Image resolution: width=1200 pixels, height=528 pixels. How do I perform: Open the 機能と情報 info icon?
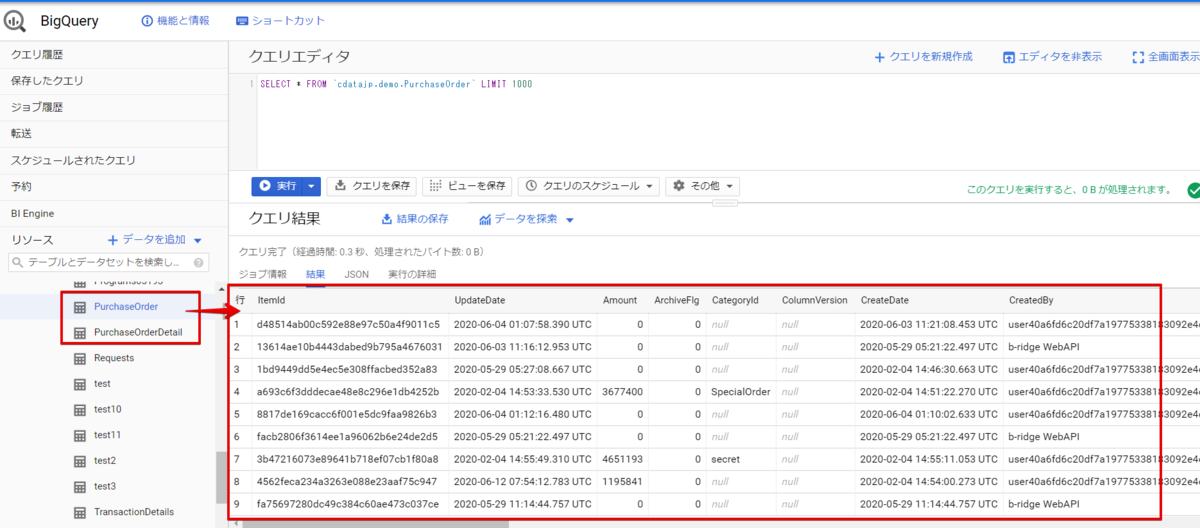click(148, 21)
